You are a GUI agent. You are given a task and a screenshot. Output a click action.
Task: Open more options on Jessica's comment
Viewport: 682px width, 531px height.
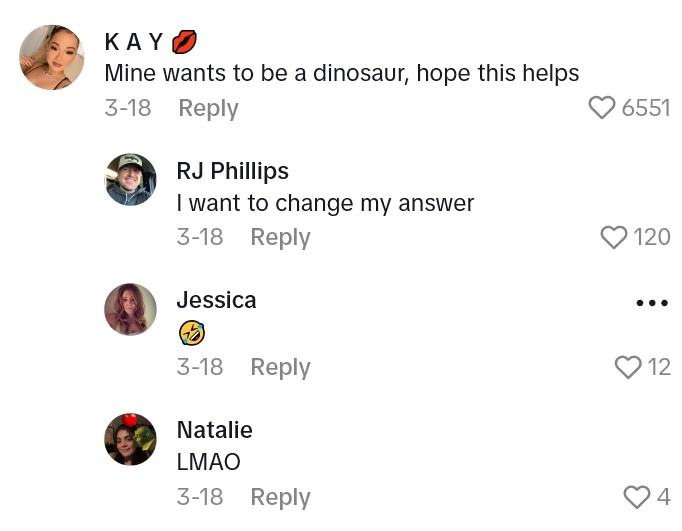coord(652,303)
